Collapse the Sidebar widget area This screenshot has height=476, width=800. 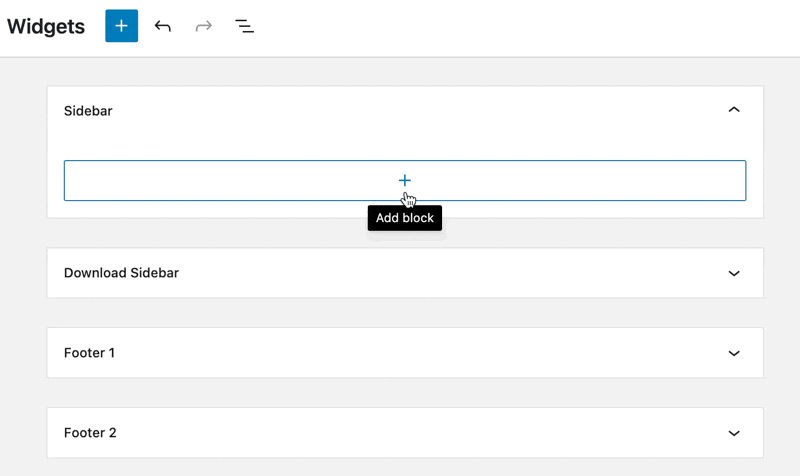(734, 110)
